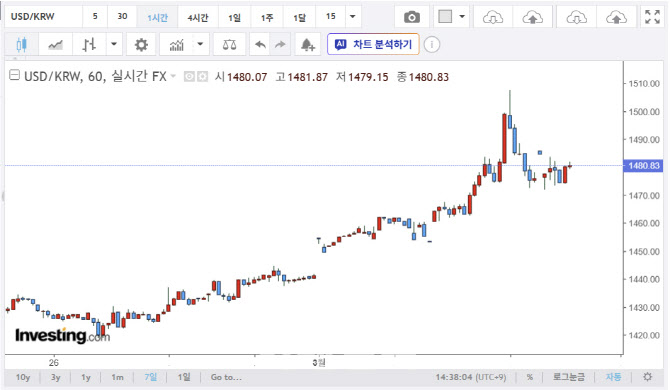
Task: Toggle the 로그눈금 log scale
Action: (x=568, y=377)
